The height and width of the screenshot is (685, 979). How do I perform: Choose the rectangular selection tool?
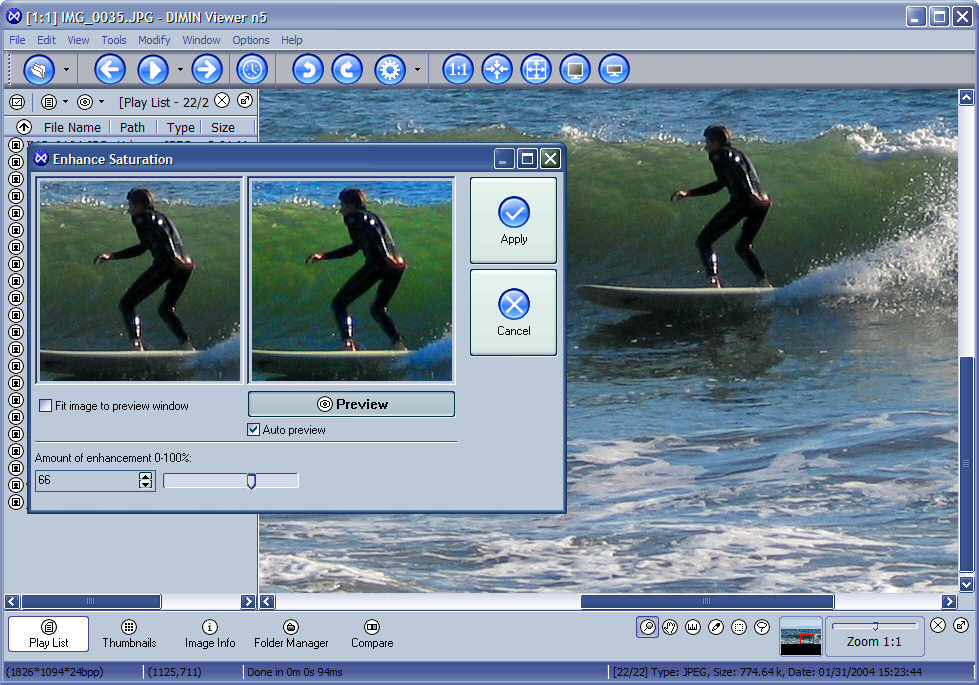click(739, 627)
